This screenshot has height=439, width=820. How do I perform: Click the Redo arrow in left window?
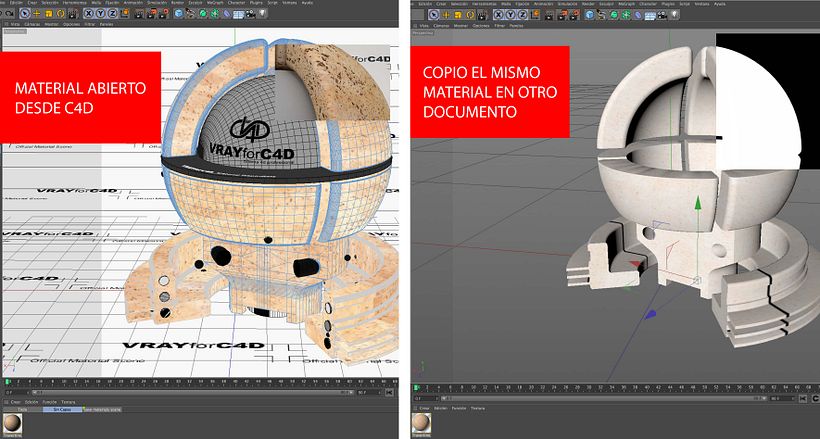pos(9,13)
